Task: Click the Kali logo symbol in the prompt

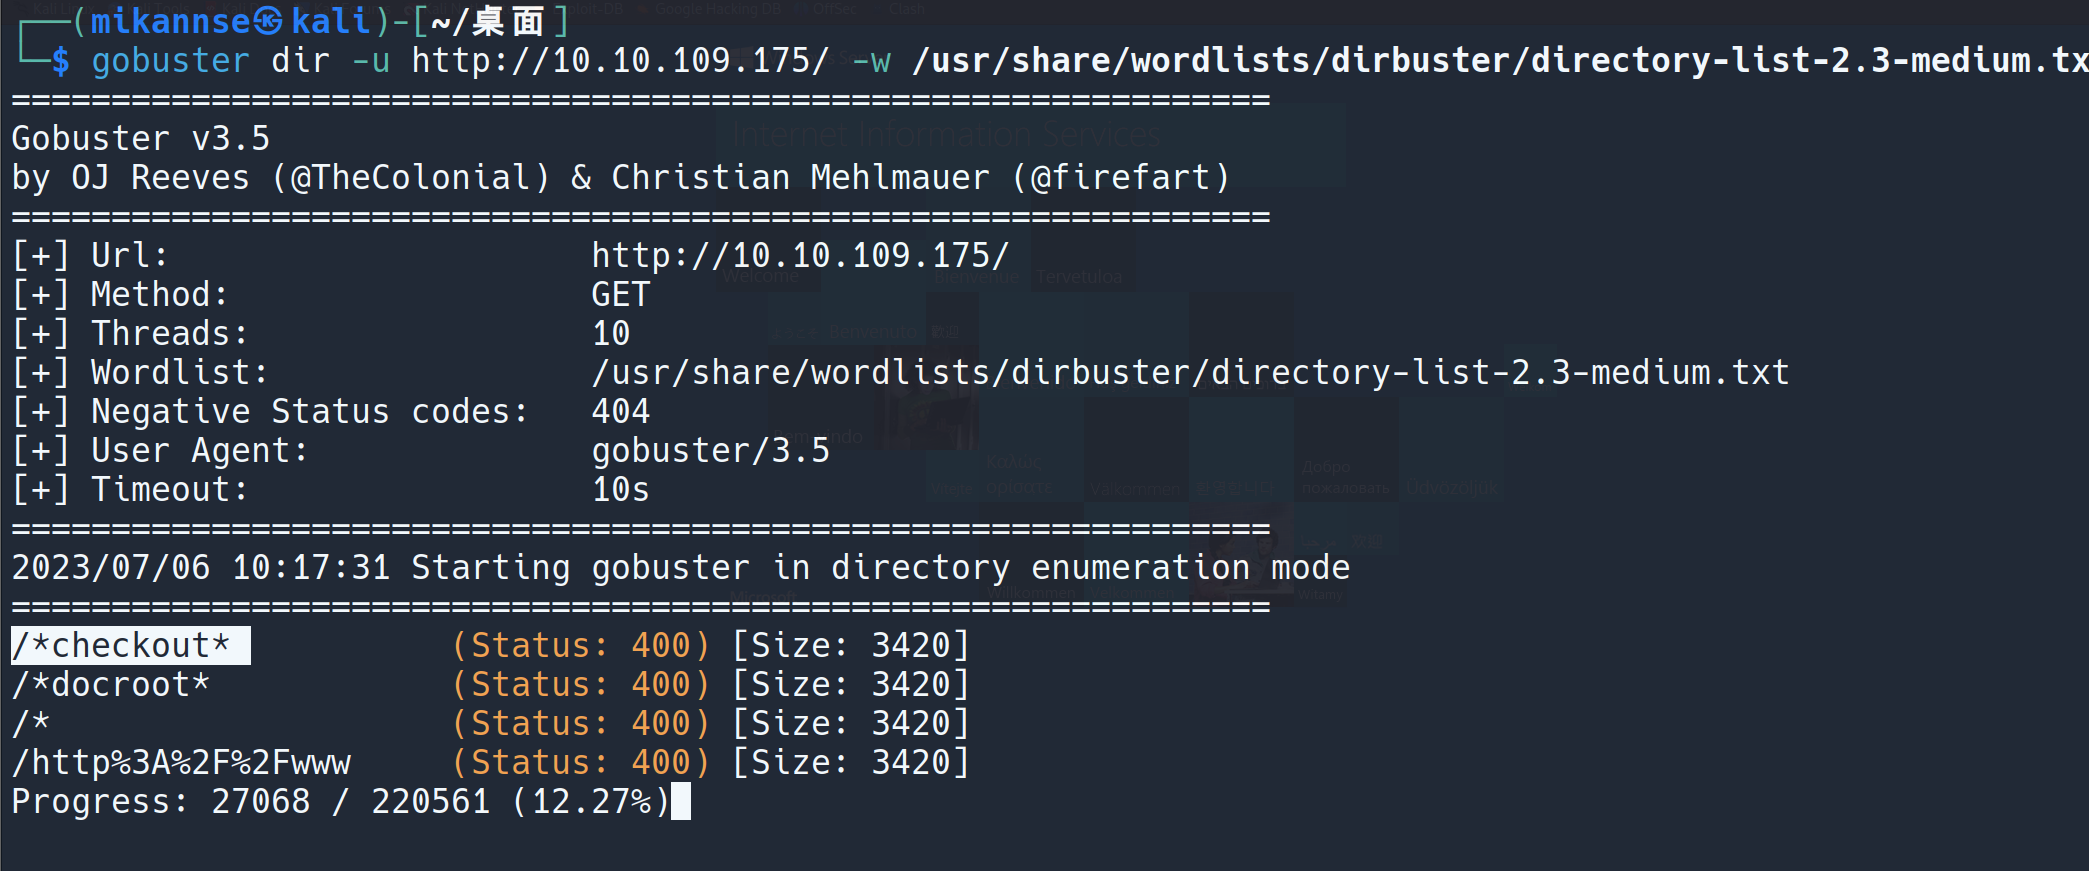Action: pos(267,21)
